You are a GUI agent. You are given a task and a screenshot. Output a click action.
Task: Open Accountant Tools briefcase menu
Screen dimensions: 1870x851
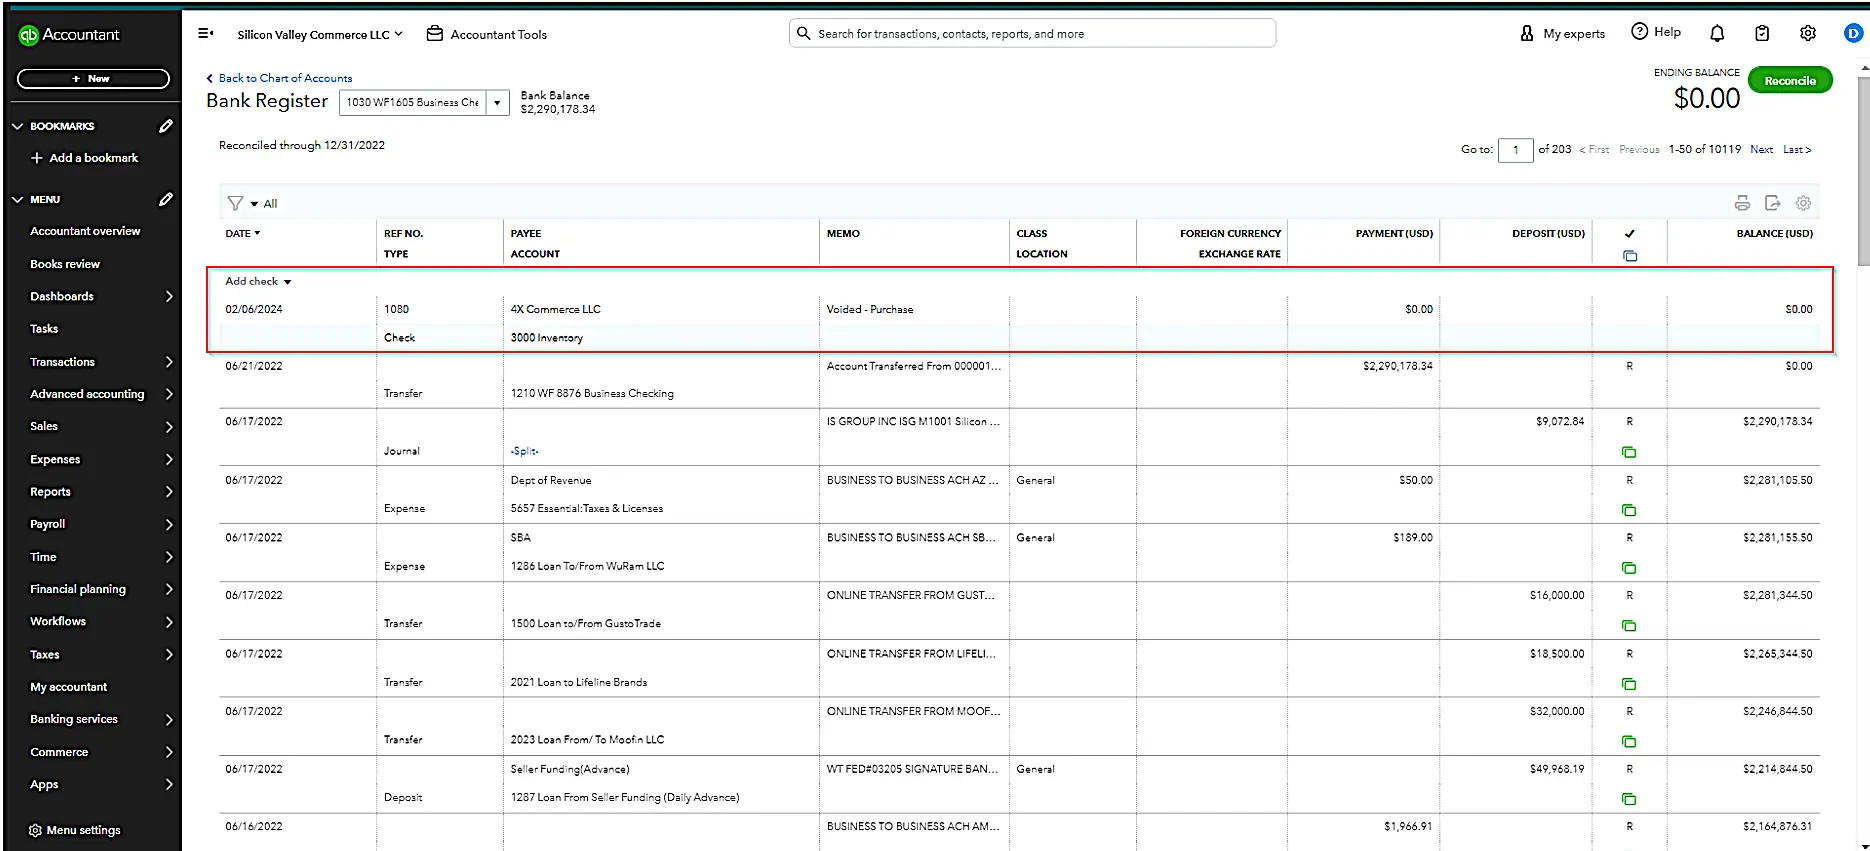(487, 34)
